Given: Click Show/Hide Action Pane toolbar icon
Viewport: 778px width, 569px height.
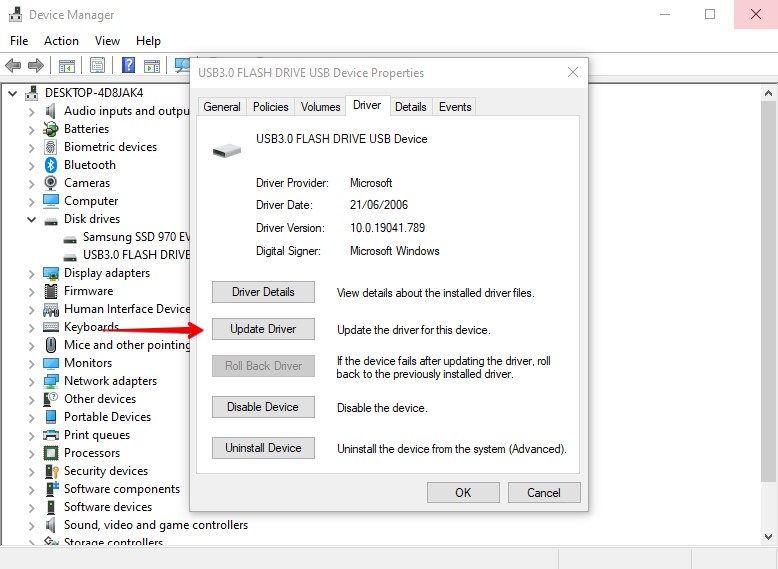Looking at the screenshot, I should [x=152, y=65].
